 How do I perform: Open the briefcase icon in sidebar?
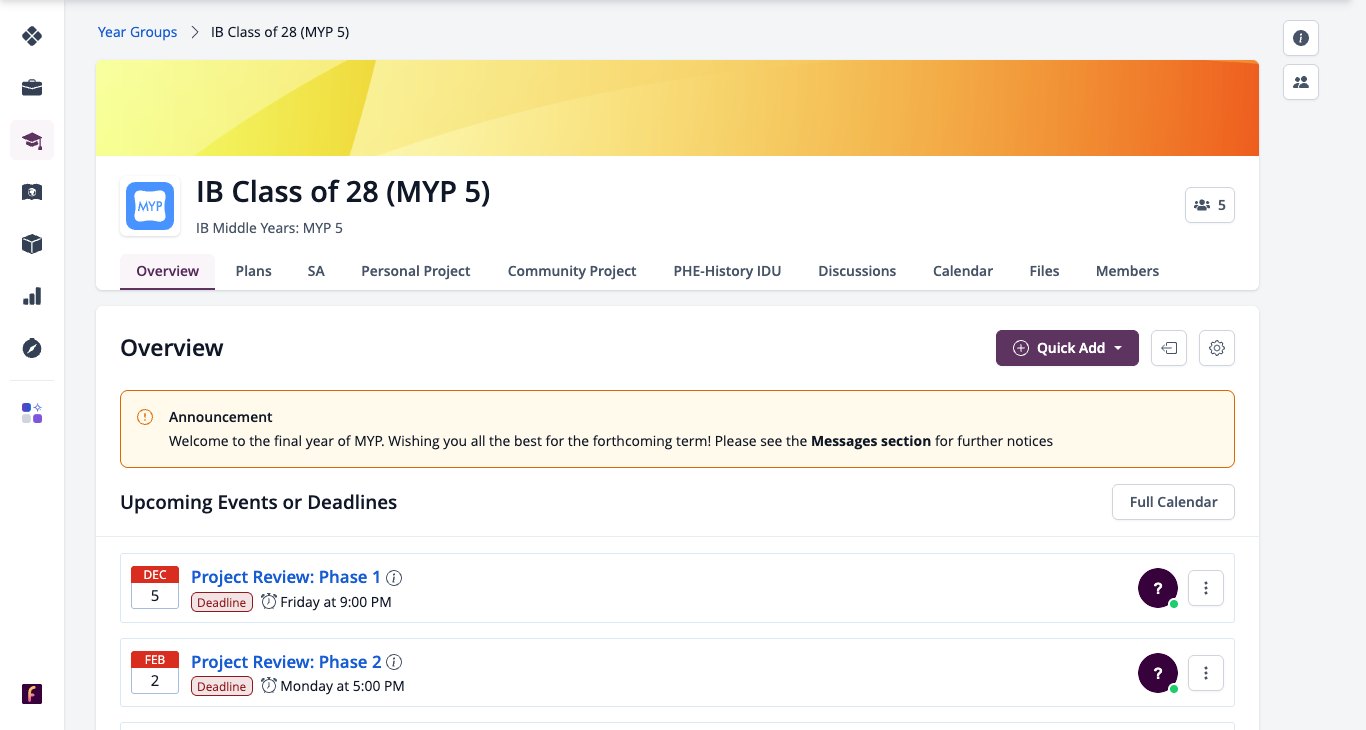[x=32, y=88]
